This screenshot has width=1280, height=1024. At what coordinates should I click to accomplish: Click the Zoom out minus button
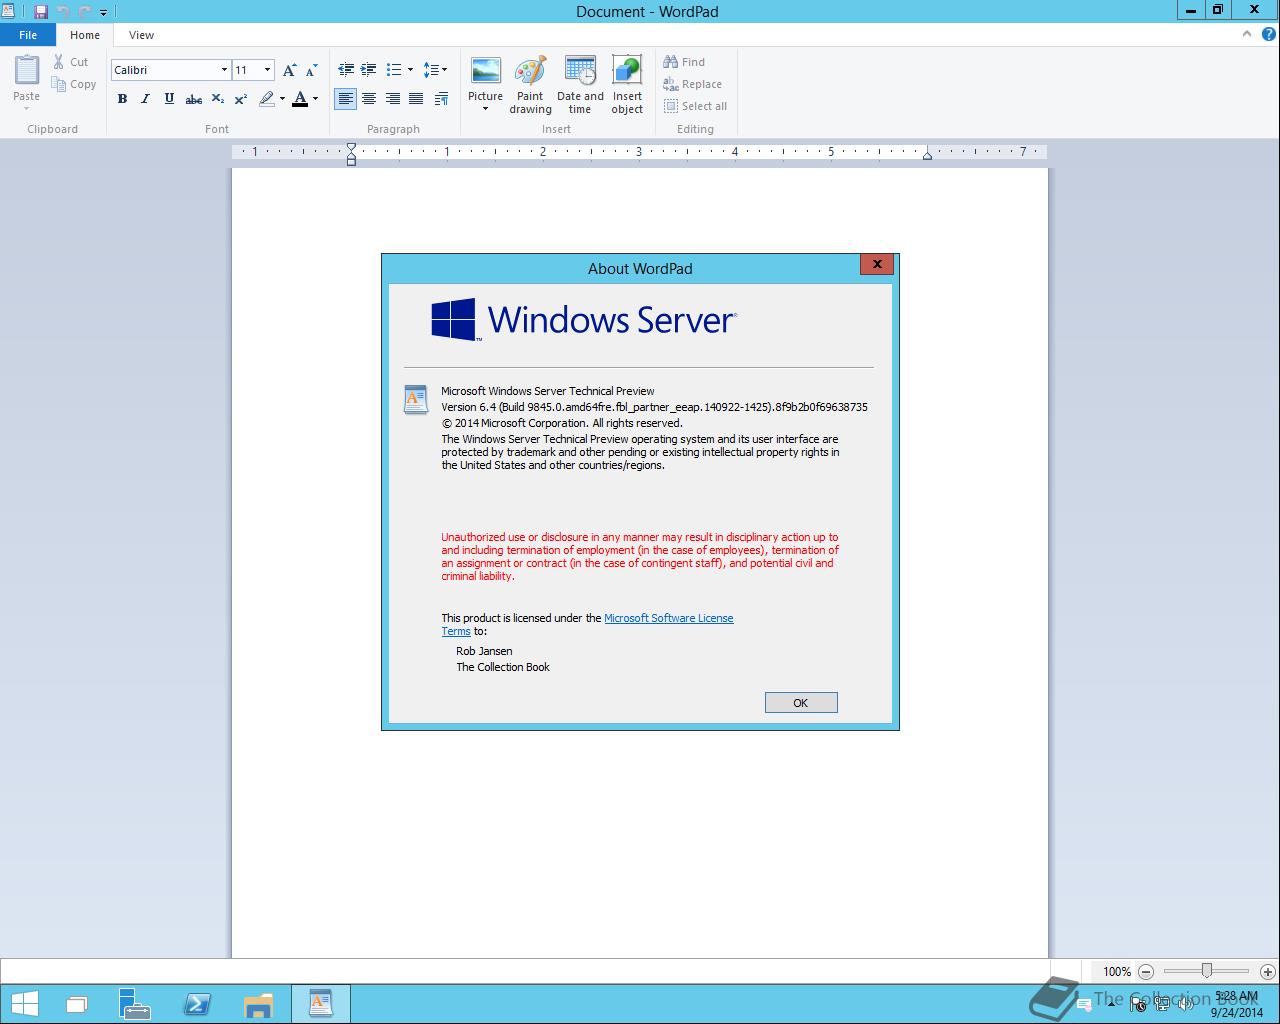(x=1146, y=972)
